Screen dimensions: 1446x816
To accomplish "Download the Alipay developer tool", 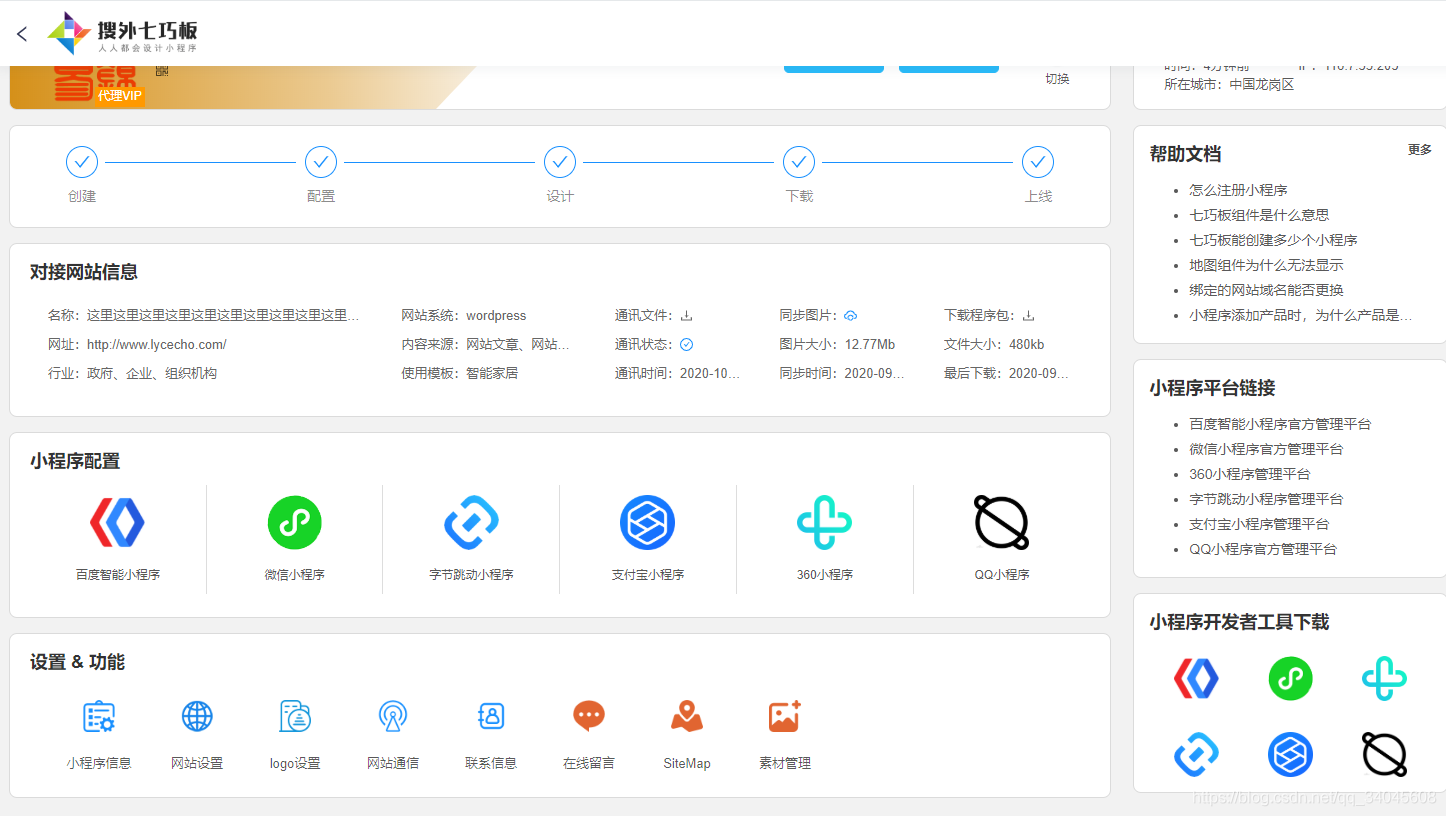I will [x=1290, y=755].
